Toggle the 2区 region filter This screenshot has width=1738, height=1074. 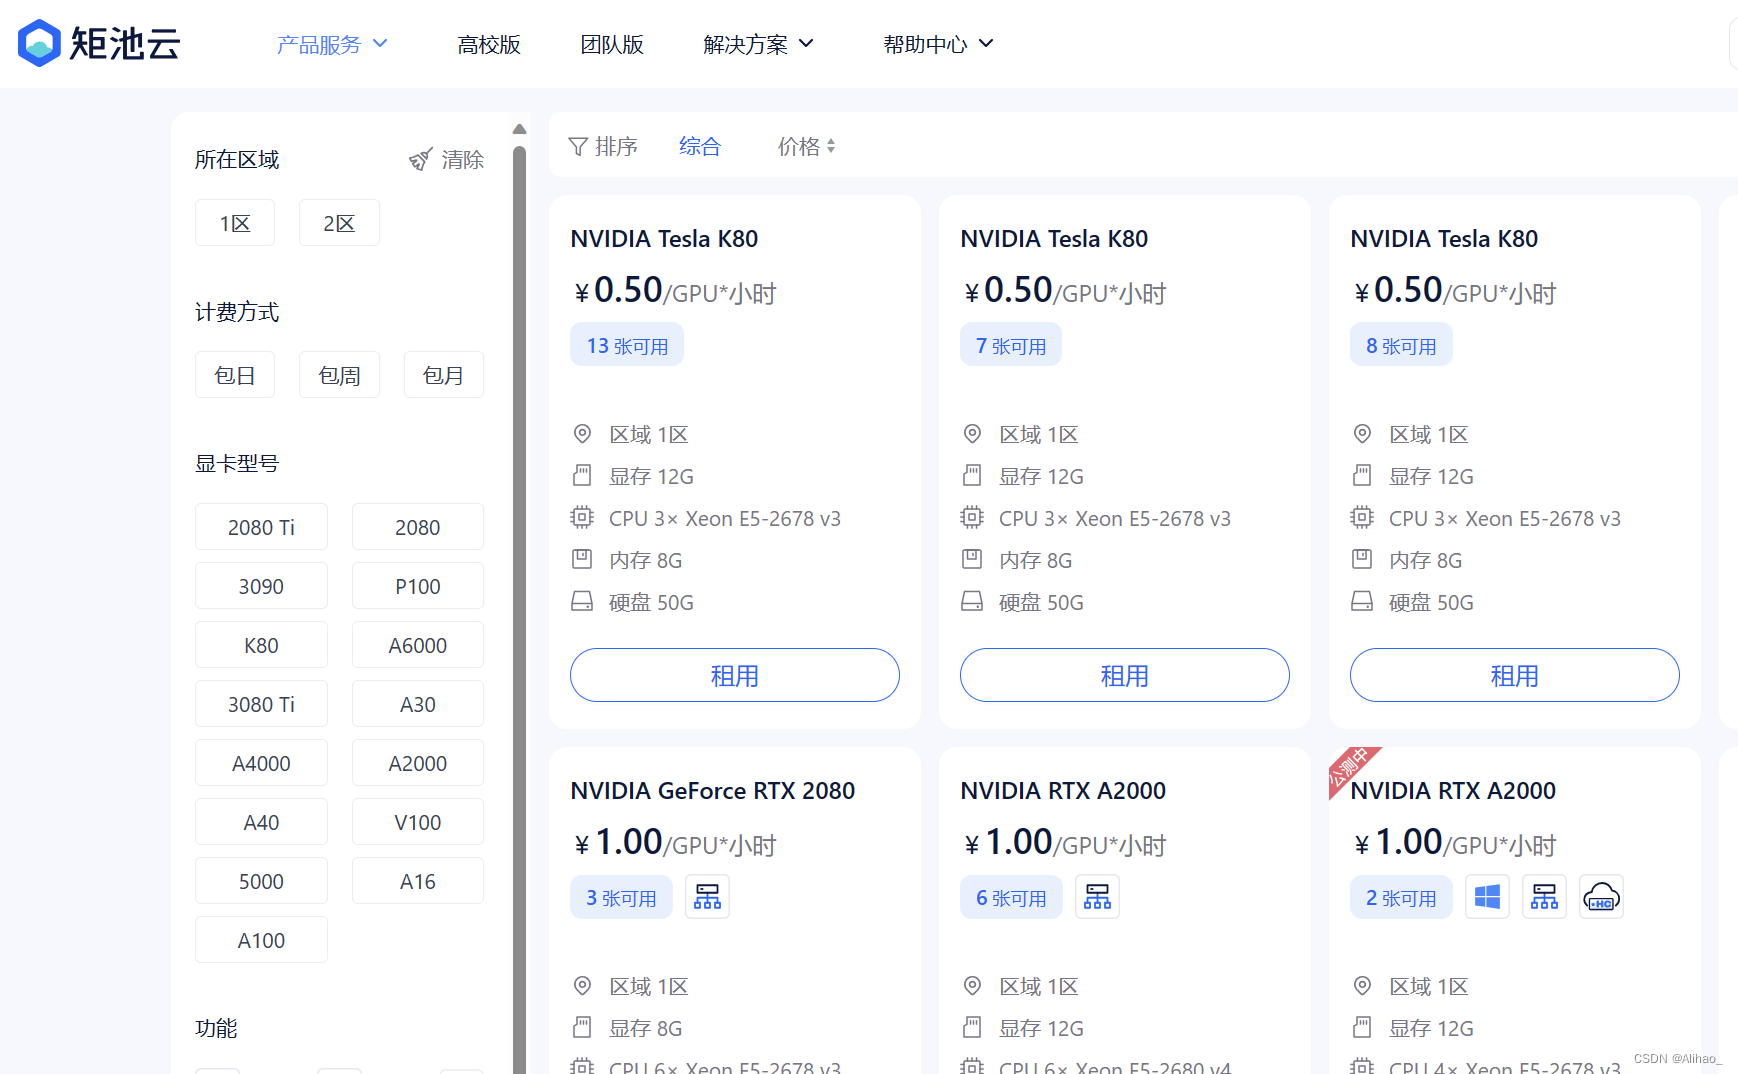[339, 223]
